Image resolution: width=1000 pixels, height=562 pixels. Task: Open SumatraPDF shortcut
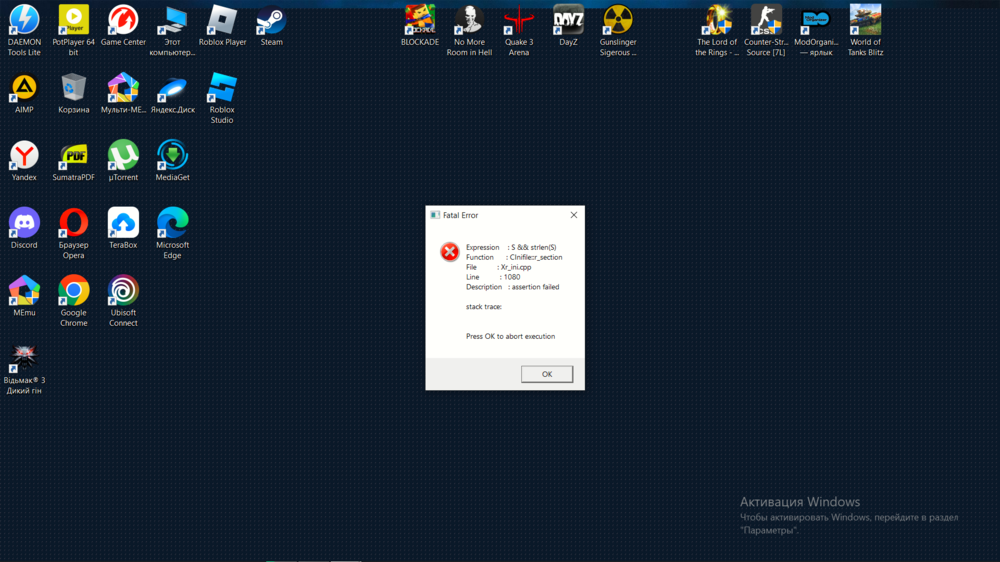coord(73,161)
